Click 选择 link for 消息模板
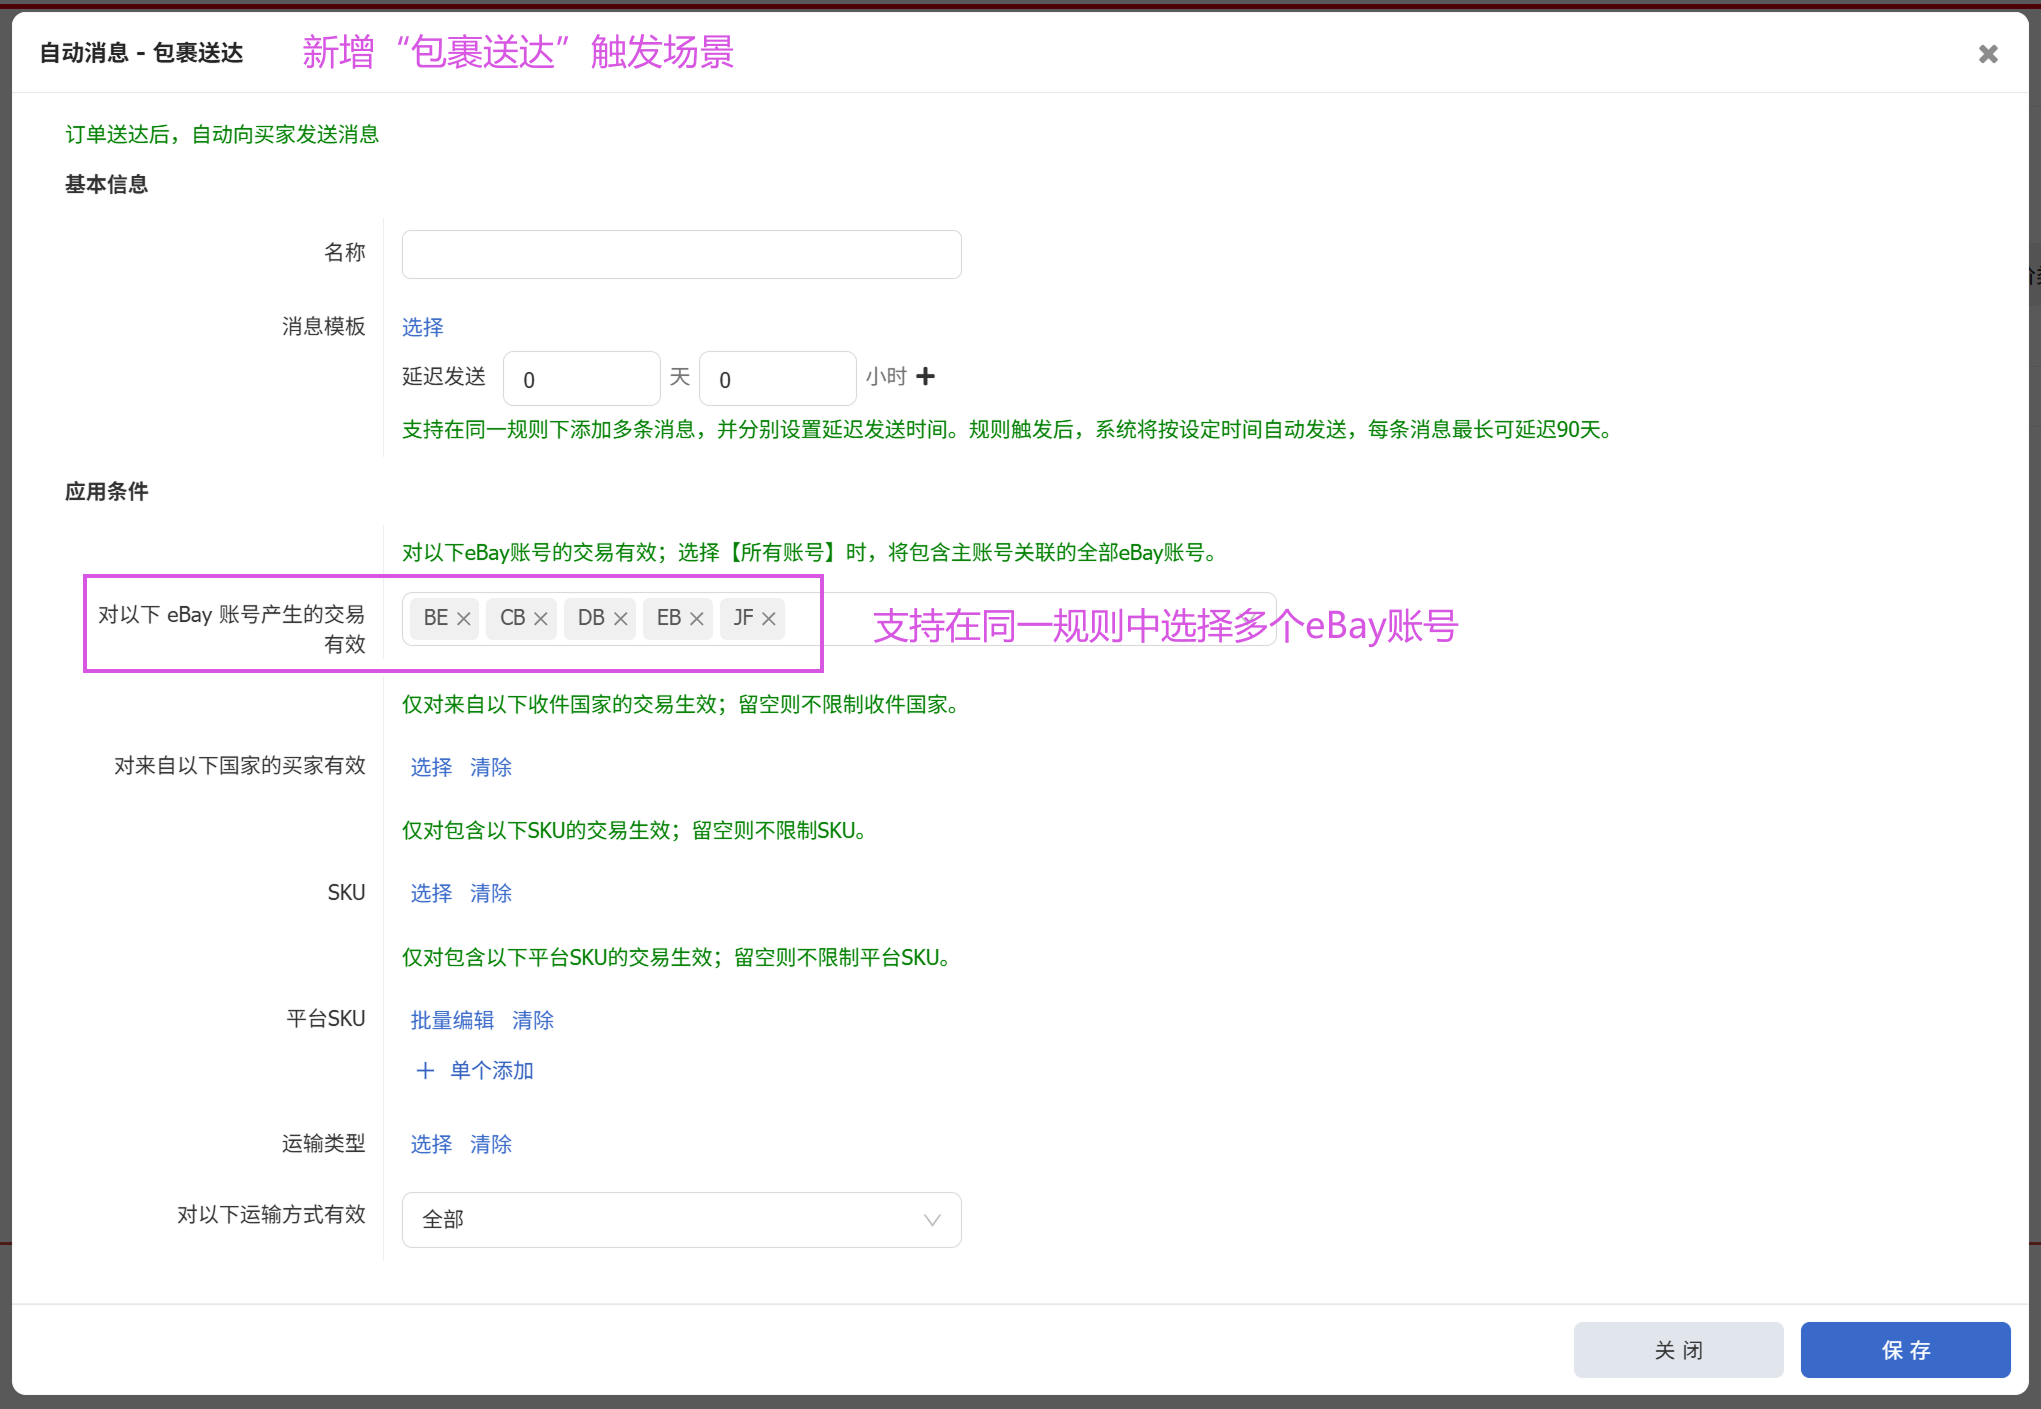The width and height of the screenshot is (2041, 1409). (x=422, y=327)
